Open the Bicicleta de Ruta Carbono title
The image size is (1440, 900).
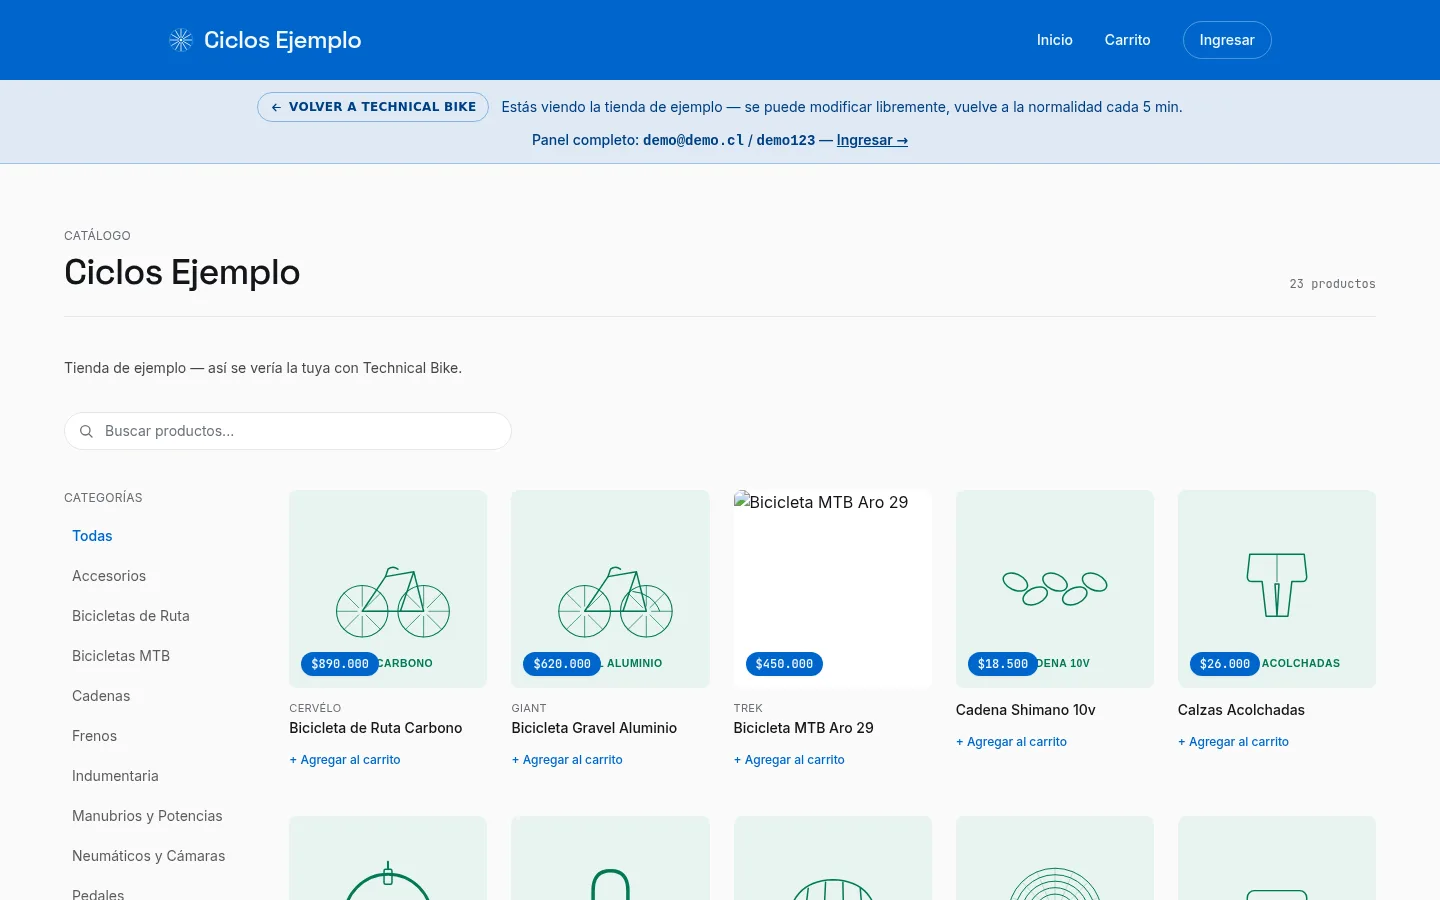click(x=376, y=728)
